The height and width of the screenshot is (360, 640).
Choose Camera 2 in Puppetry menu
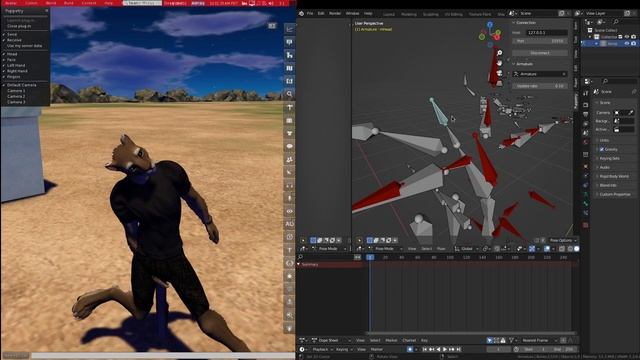(16, 96)
